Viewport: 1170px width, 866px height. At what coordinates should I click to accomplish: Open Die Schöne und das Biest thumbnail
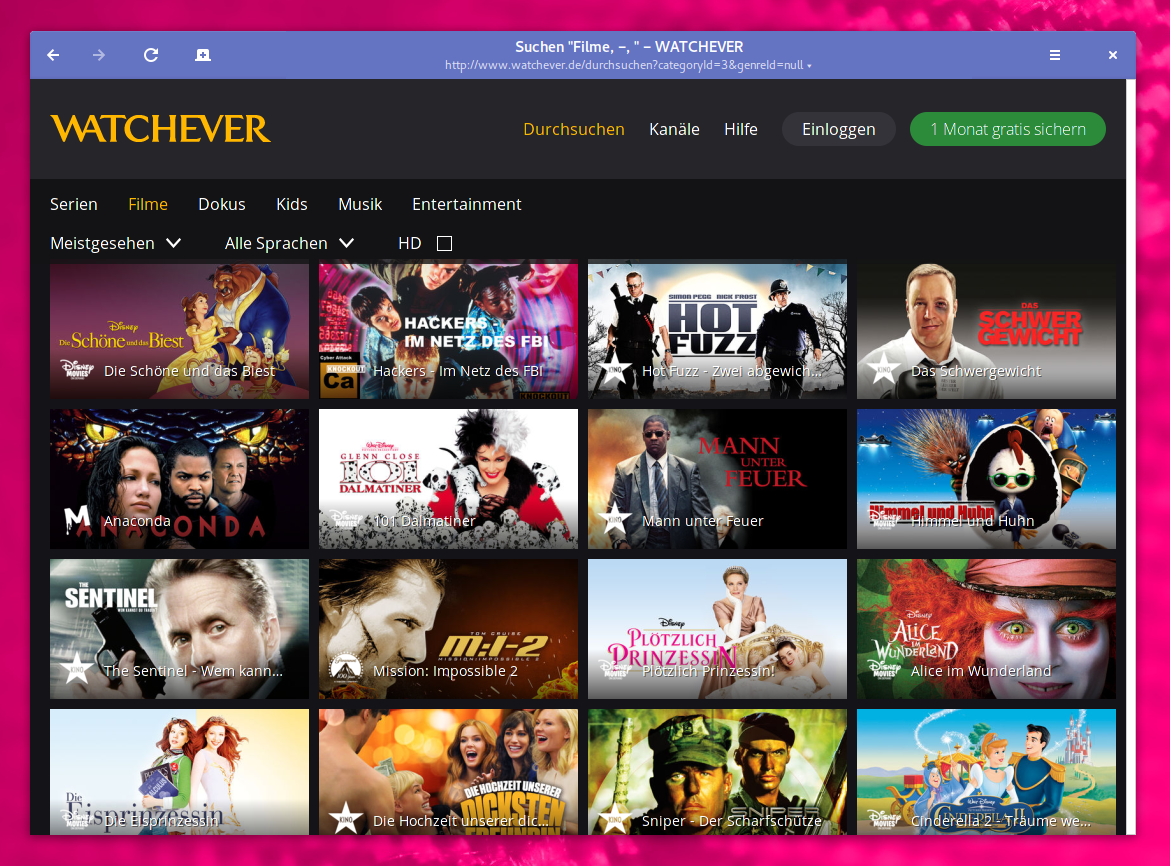179,329
